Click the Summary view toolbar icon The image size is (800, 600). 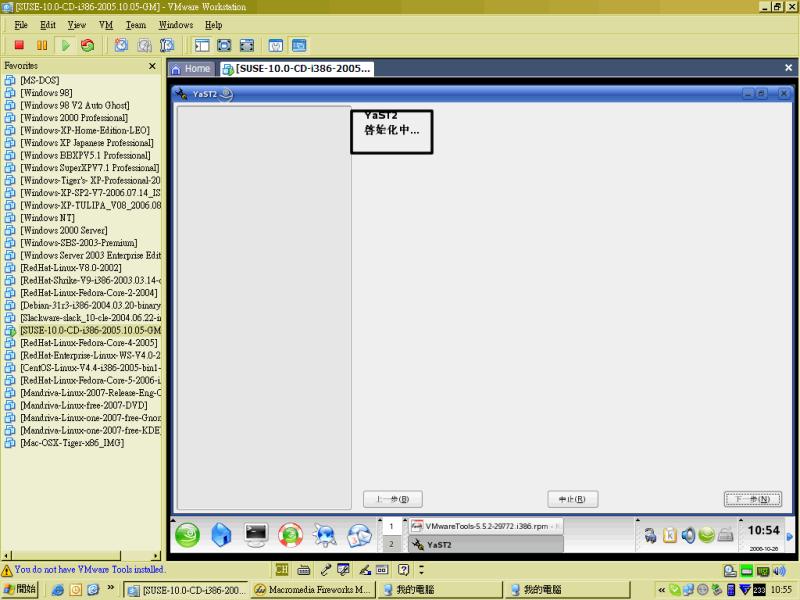pyautogui.click(x=276, y=45)
